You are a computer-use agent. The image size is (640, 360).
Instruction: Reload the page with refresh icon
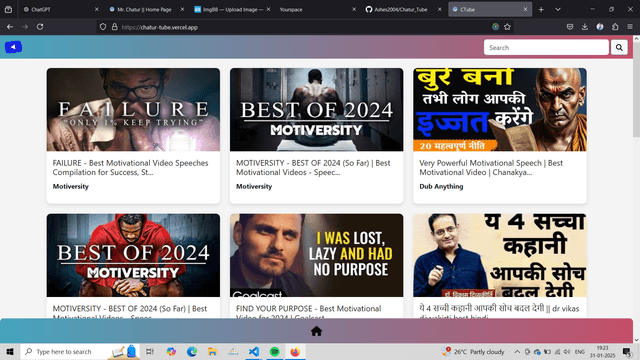pyautogui.click(x=40, y=27)
